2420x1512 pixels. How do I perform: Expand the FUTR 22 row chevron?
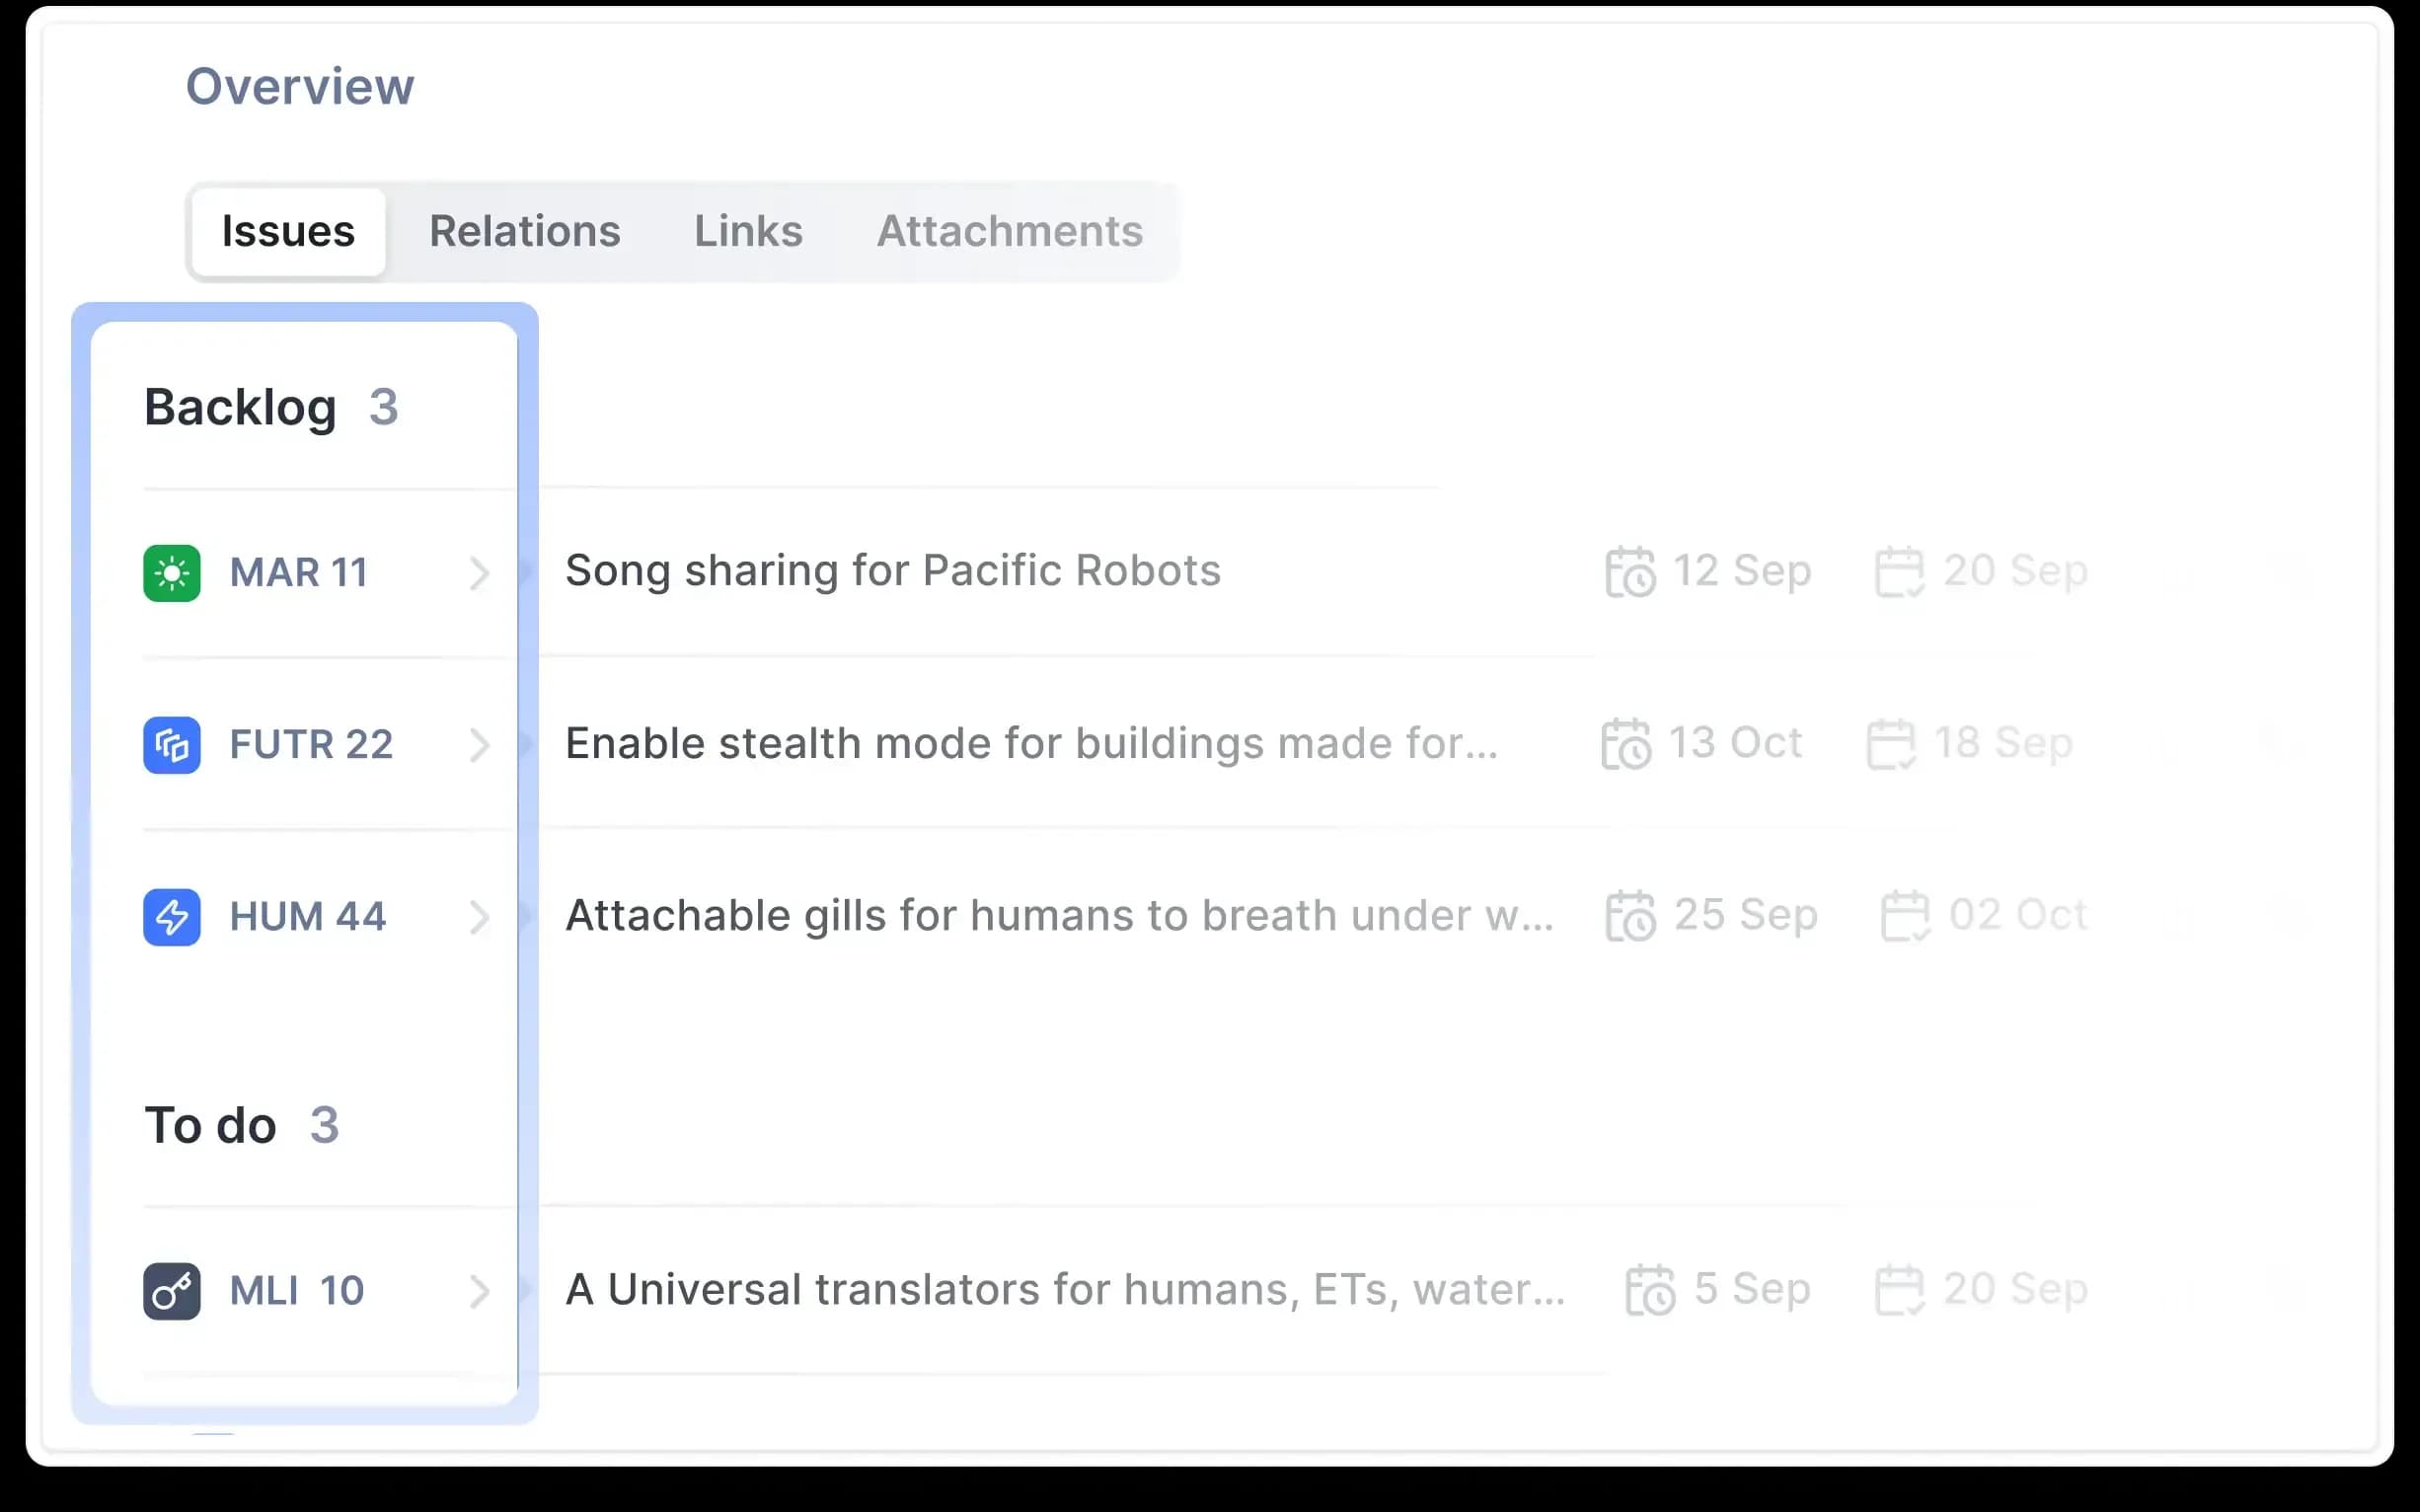coord(480,745)
